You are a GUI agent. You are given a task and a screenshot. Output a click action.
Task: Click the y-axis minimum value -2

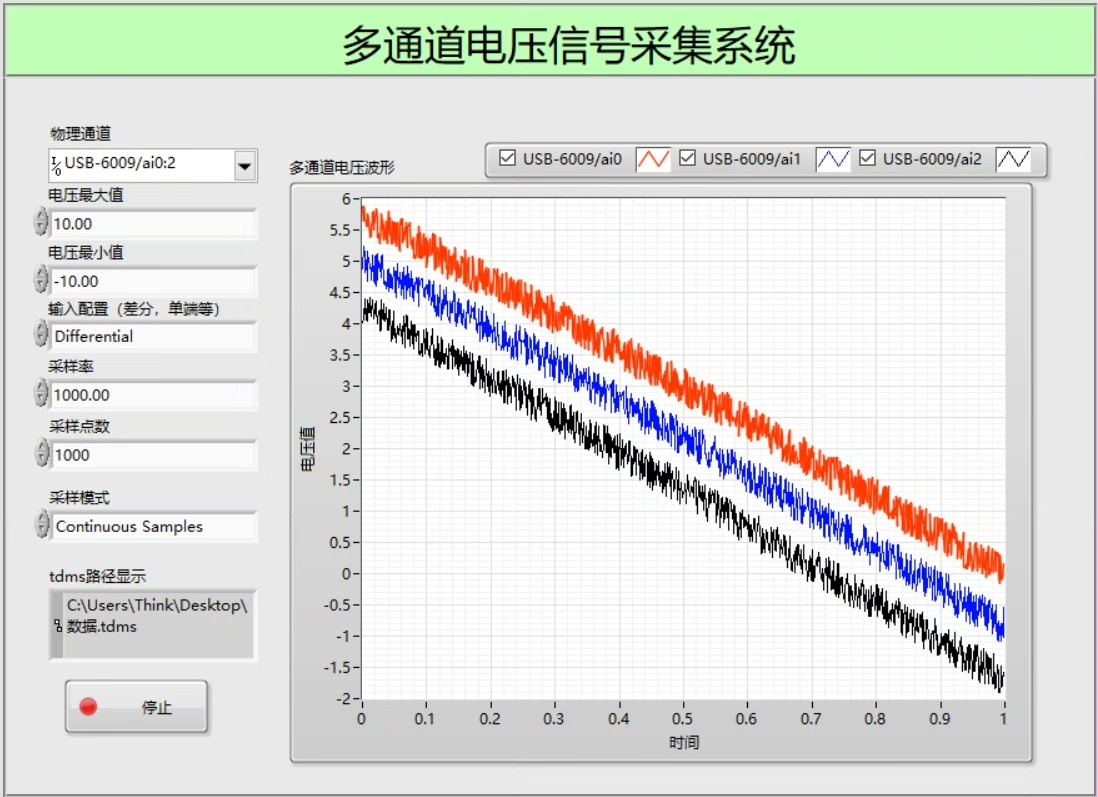click(x=343, y=698)
